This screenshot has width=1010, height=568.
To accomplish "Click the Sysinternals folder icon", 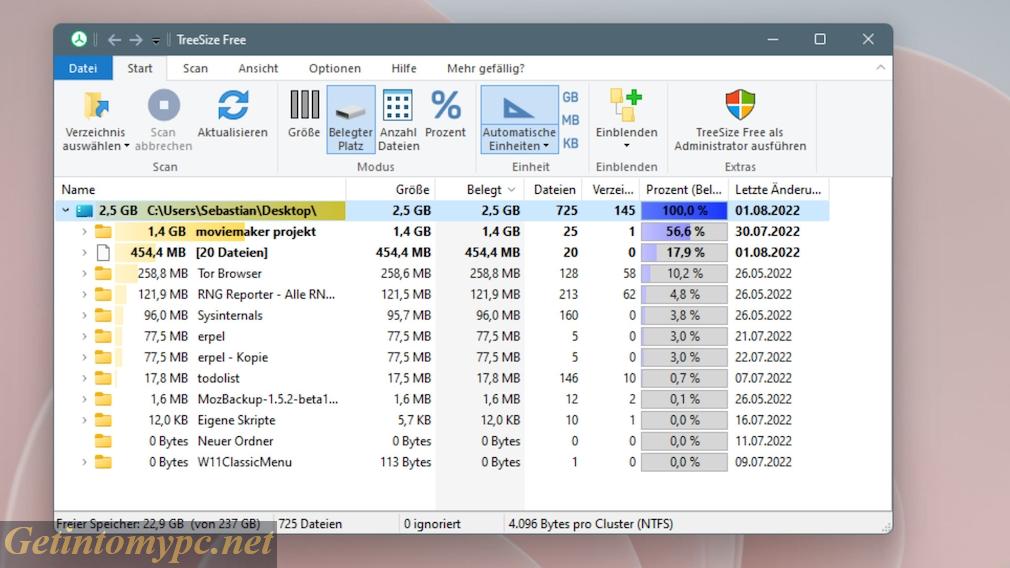I will click(x=103, y=315).
